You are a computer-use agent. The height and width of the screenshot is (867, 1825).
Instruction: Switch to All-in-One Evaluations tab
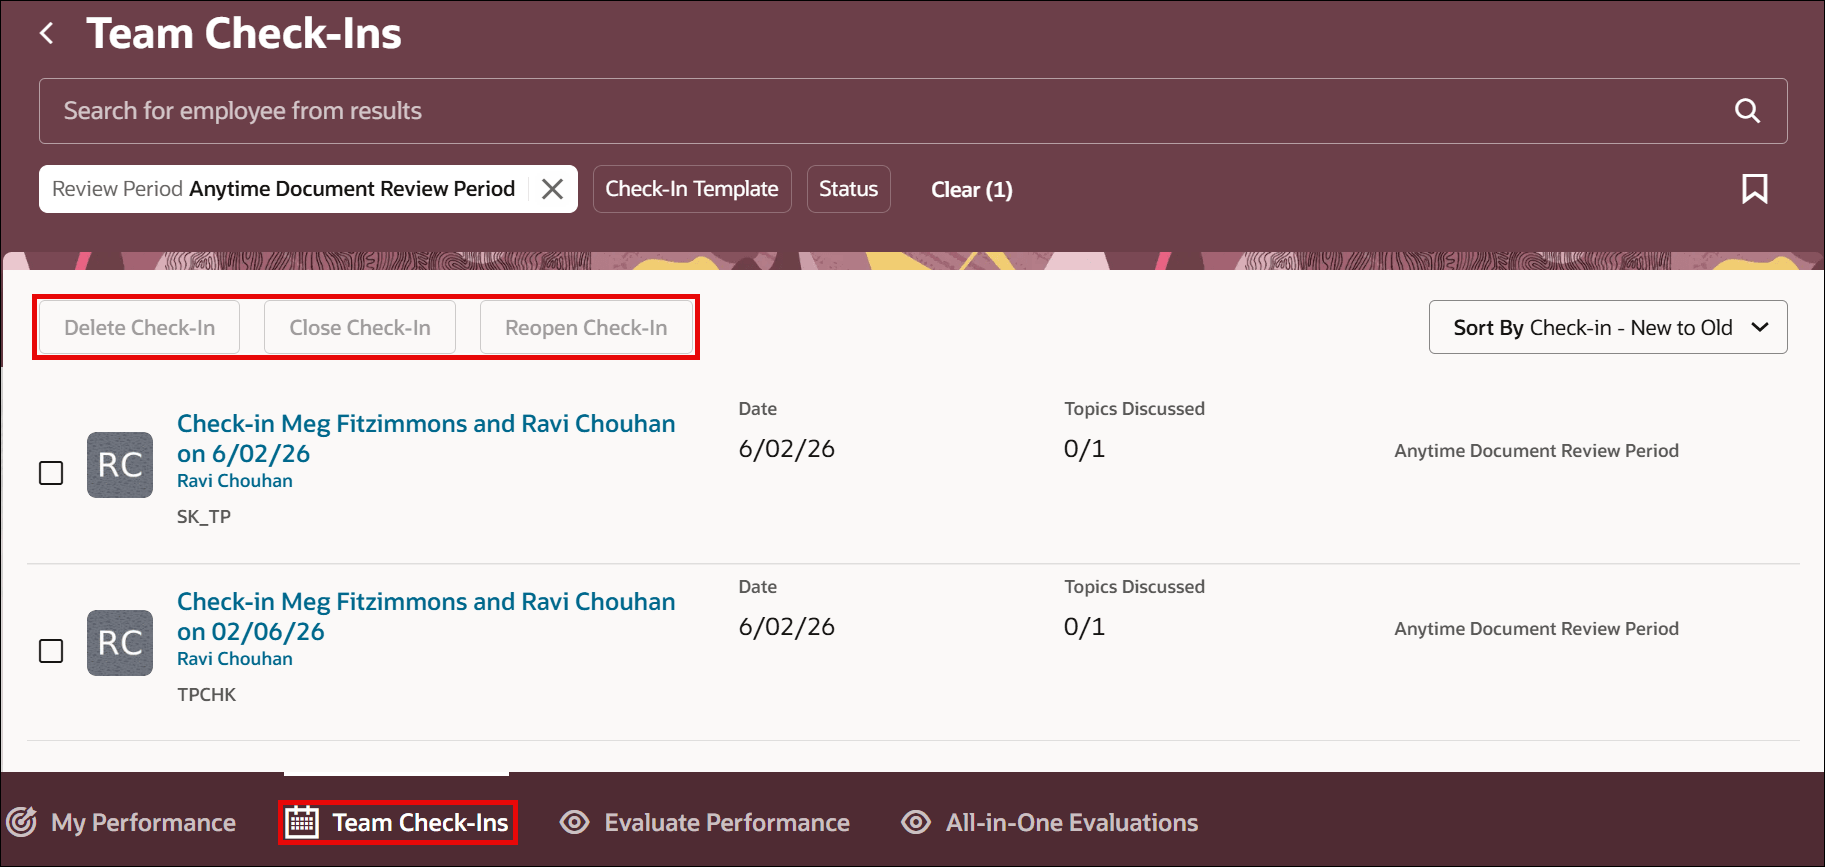point(1050,822)
